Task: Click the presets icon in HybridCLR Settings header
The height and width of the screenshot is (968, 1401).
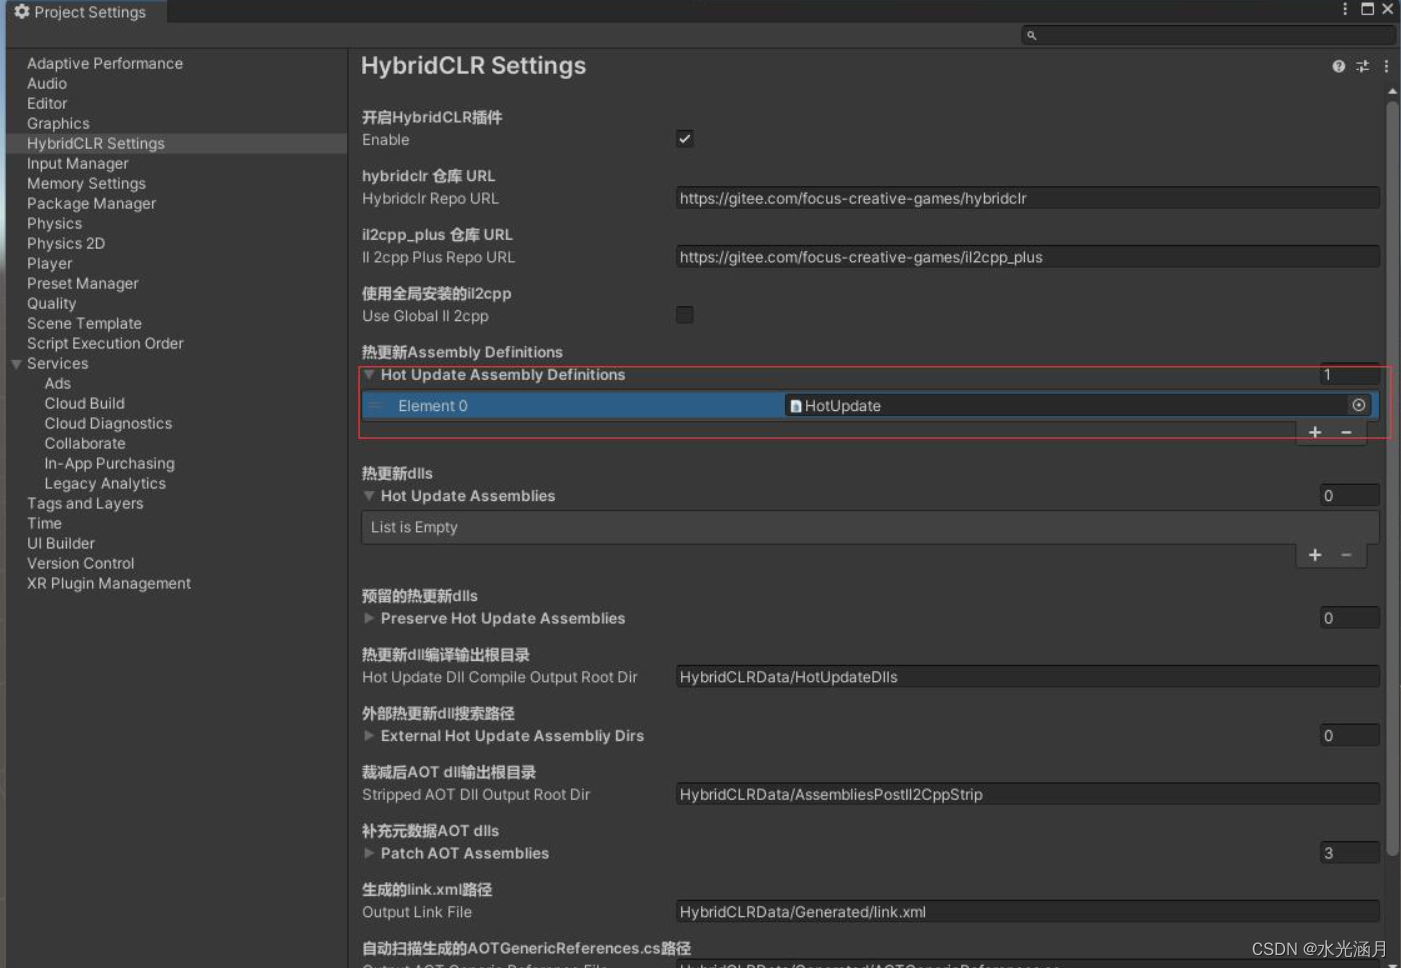Action: coord(1361,66)
